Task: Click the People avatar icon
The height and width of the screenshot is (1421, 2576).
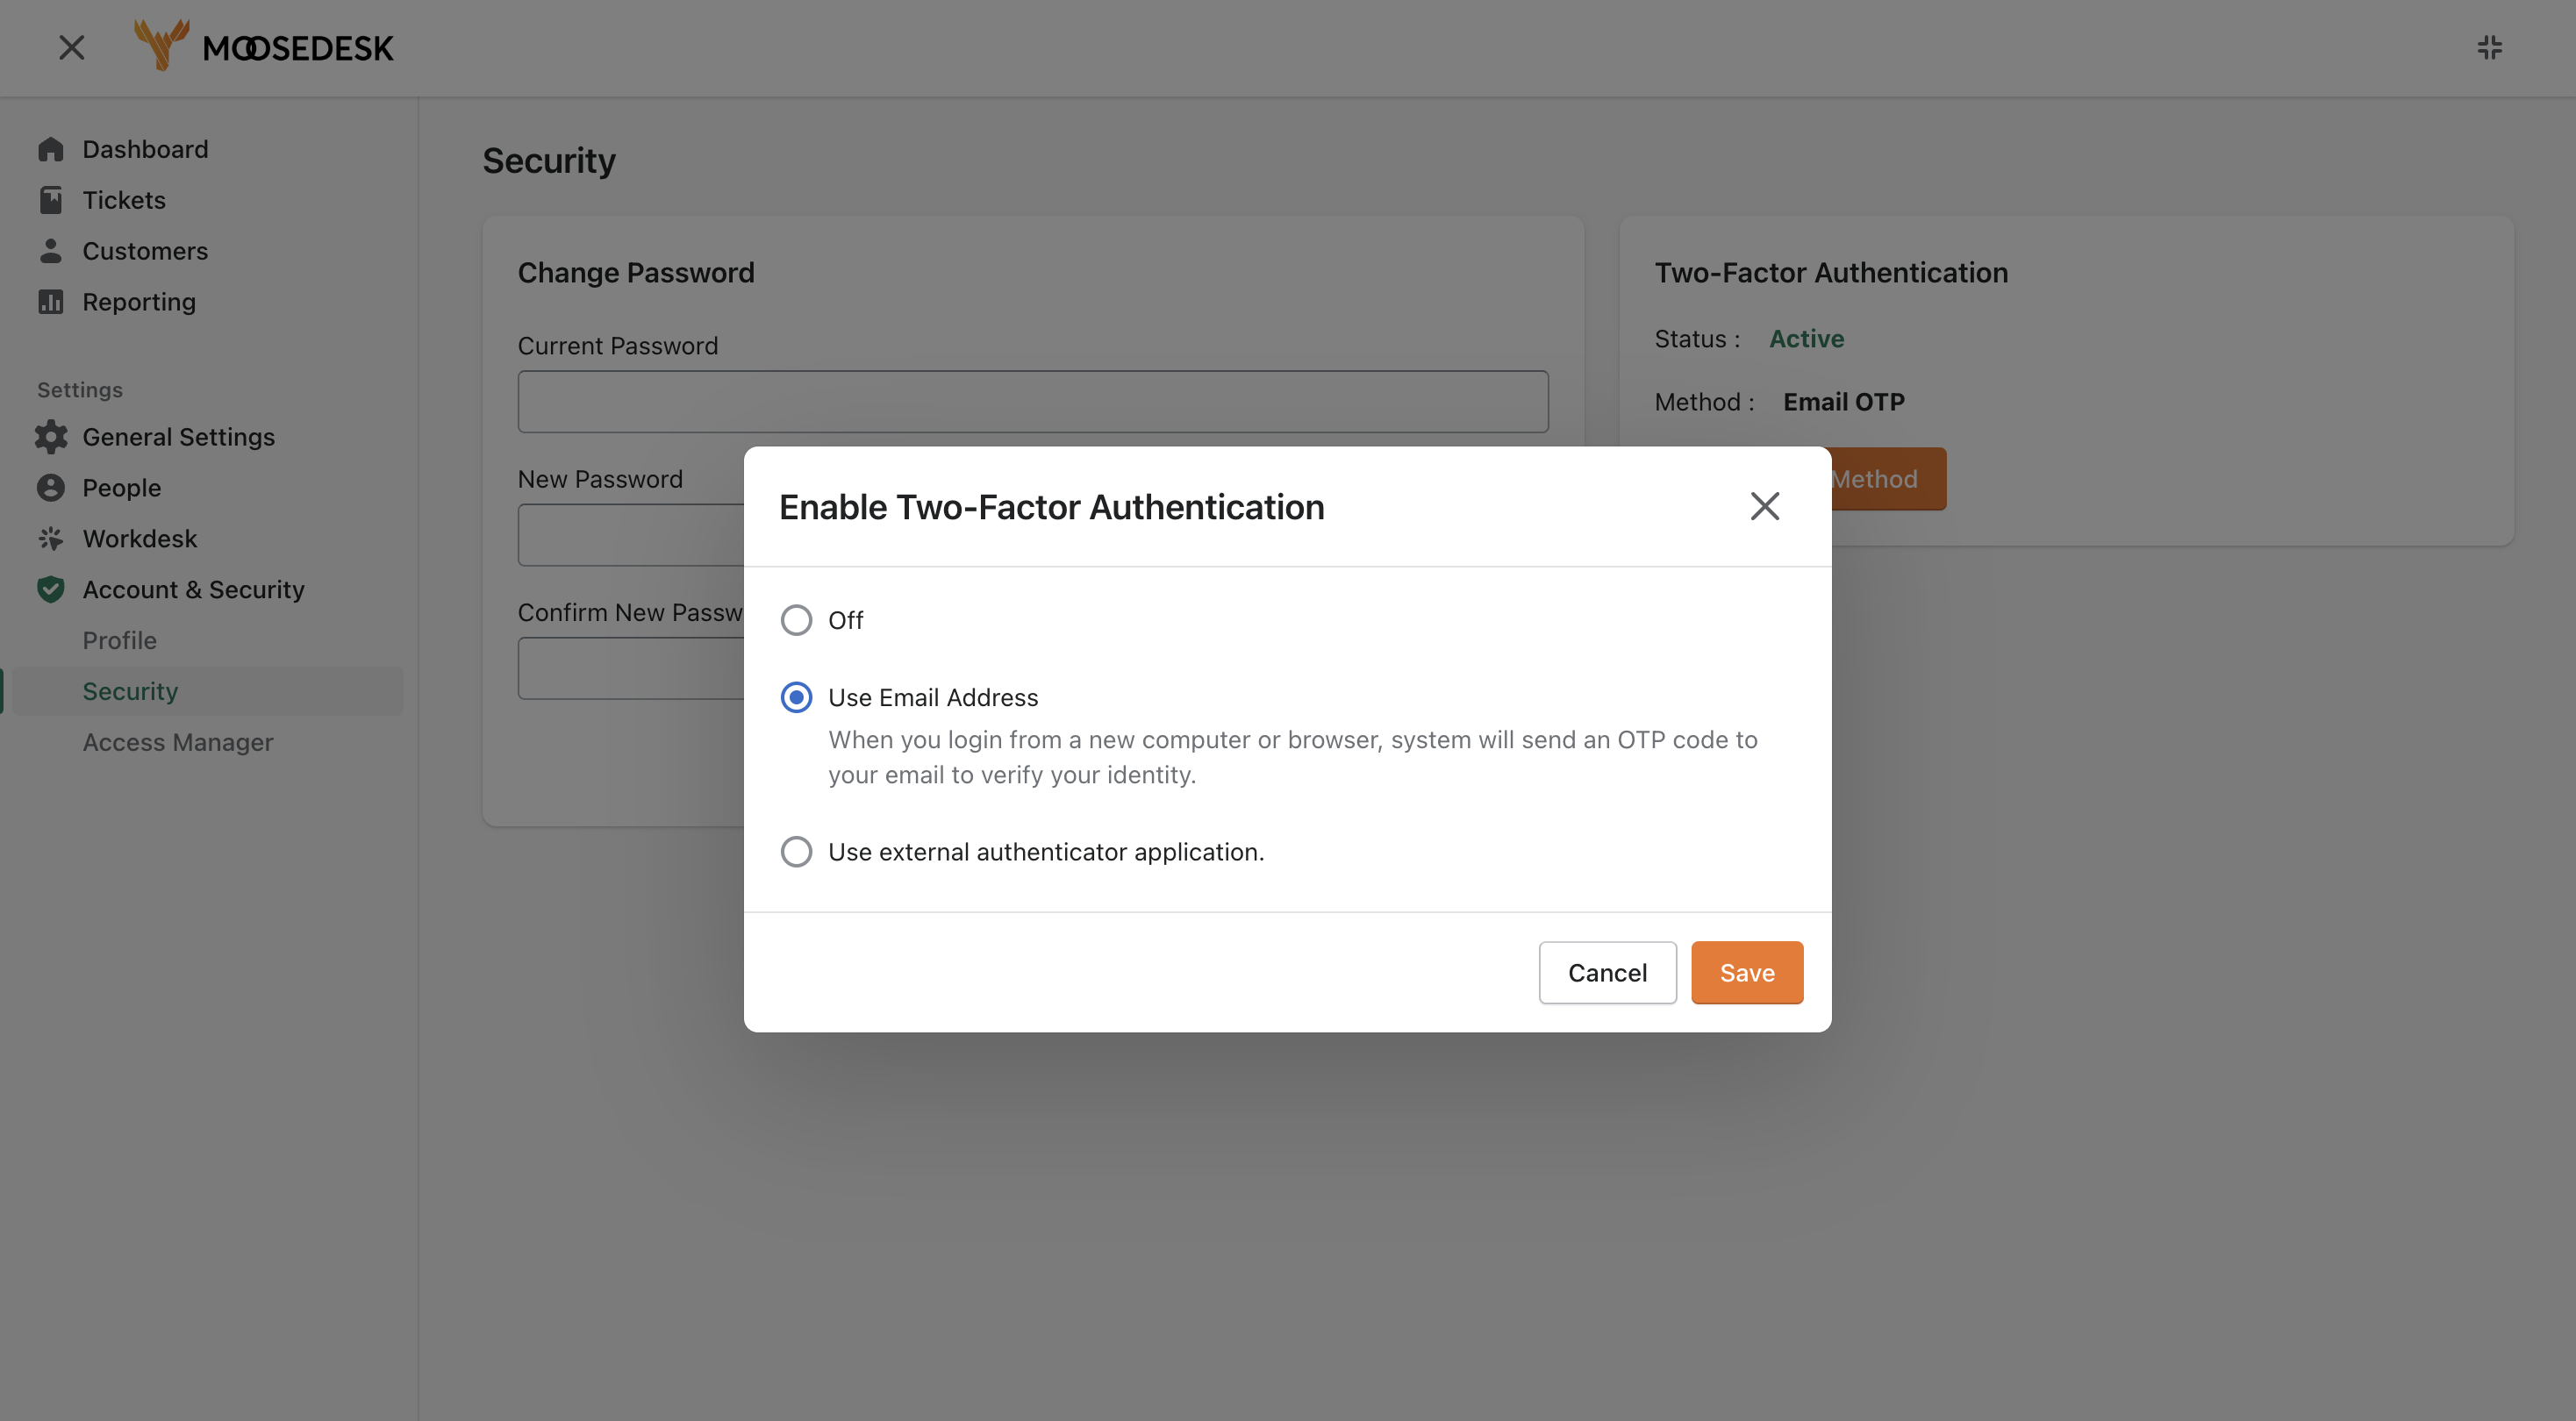Action: point(51,488)
